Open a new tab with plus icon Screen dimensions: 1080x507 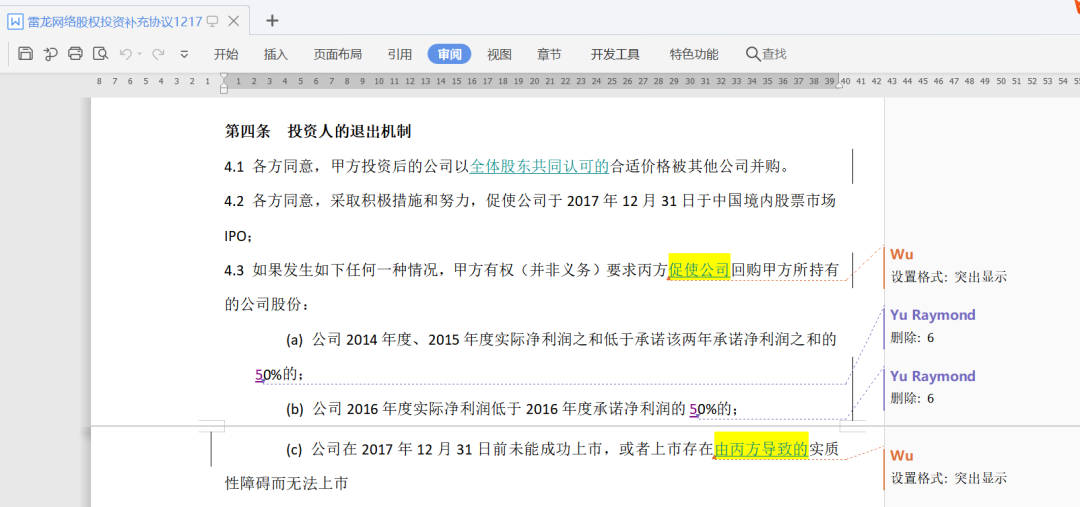click(x=272, y=21)
